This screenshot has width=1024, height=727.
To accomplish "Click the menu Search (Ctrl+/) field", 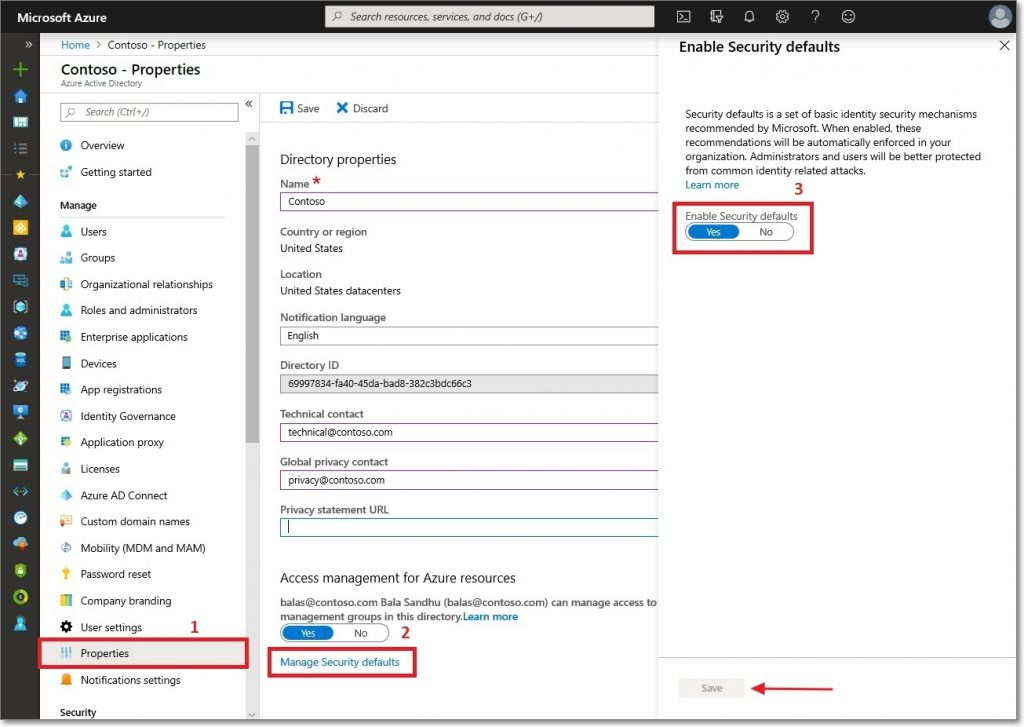I will [x=149, y=112].
